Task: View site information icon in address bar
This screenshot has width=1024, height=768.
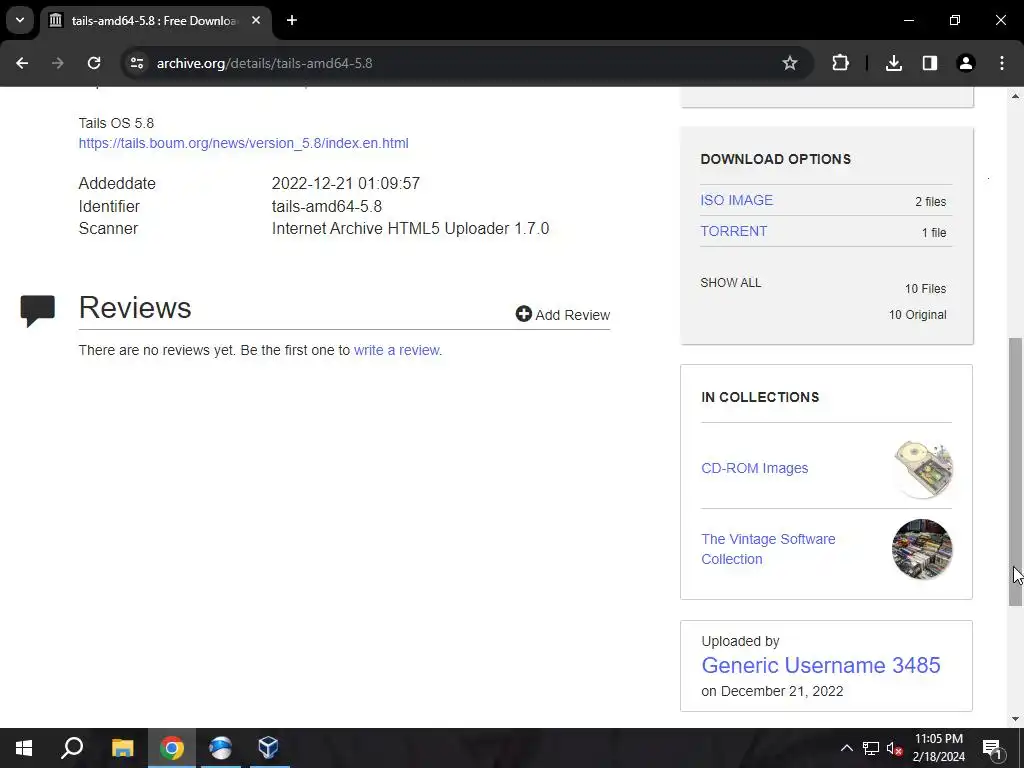Action: coord(136,63)
